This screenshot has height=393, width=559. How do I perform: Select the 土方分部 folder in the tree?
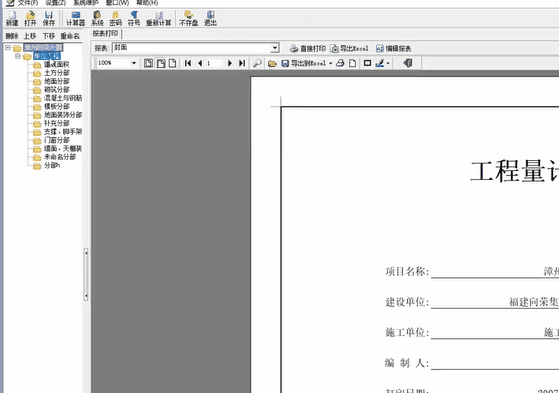(x=56, y=73)
